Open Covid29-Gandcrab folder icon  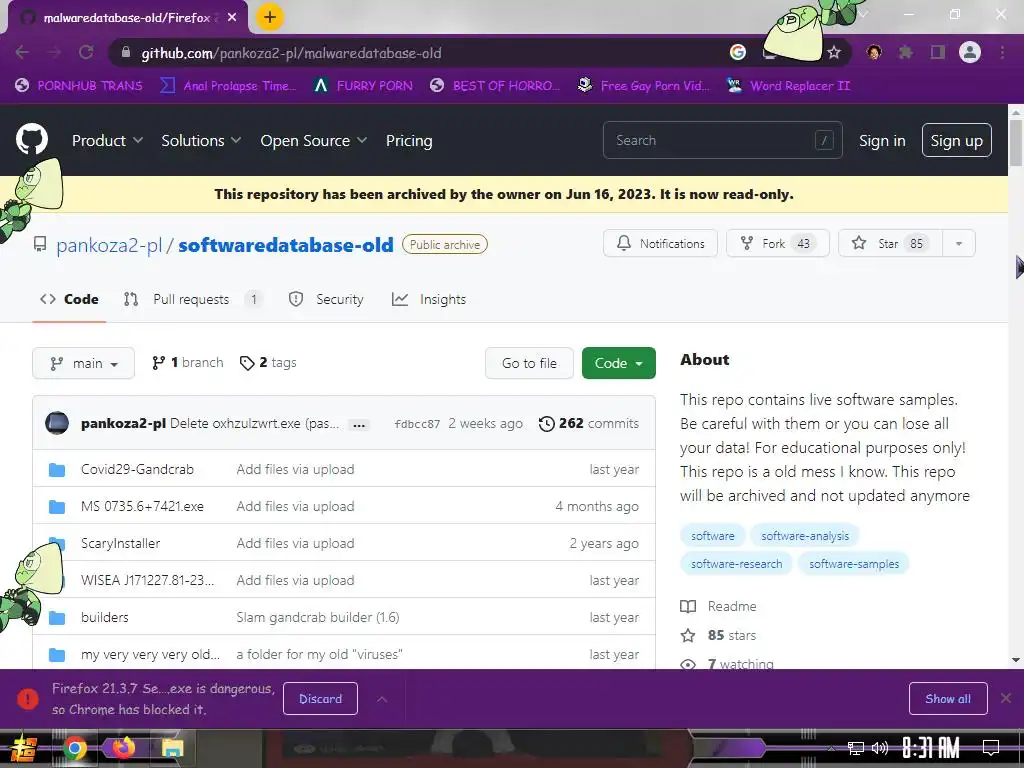57,470
